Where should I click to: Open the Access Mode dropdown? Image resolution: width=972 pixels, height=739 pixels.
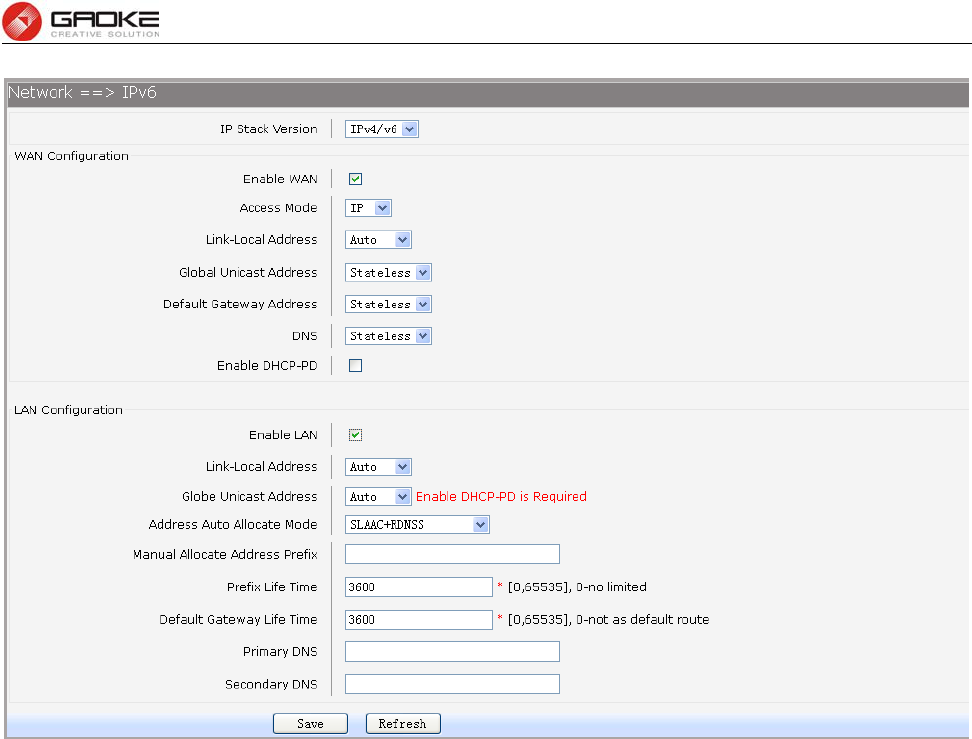pos(368,208)
